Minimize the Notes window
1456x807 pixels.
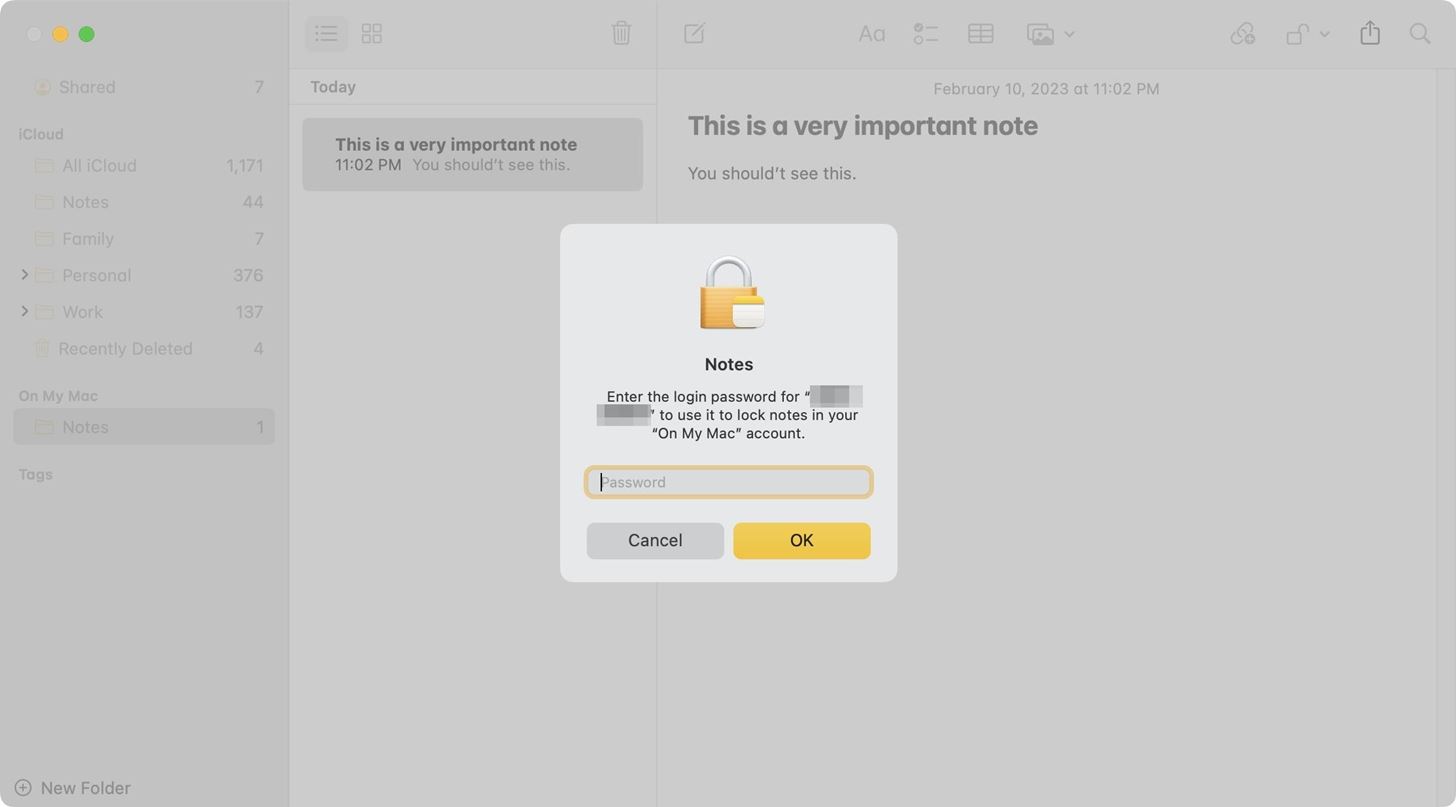[60, 34]
